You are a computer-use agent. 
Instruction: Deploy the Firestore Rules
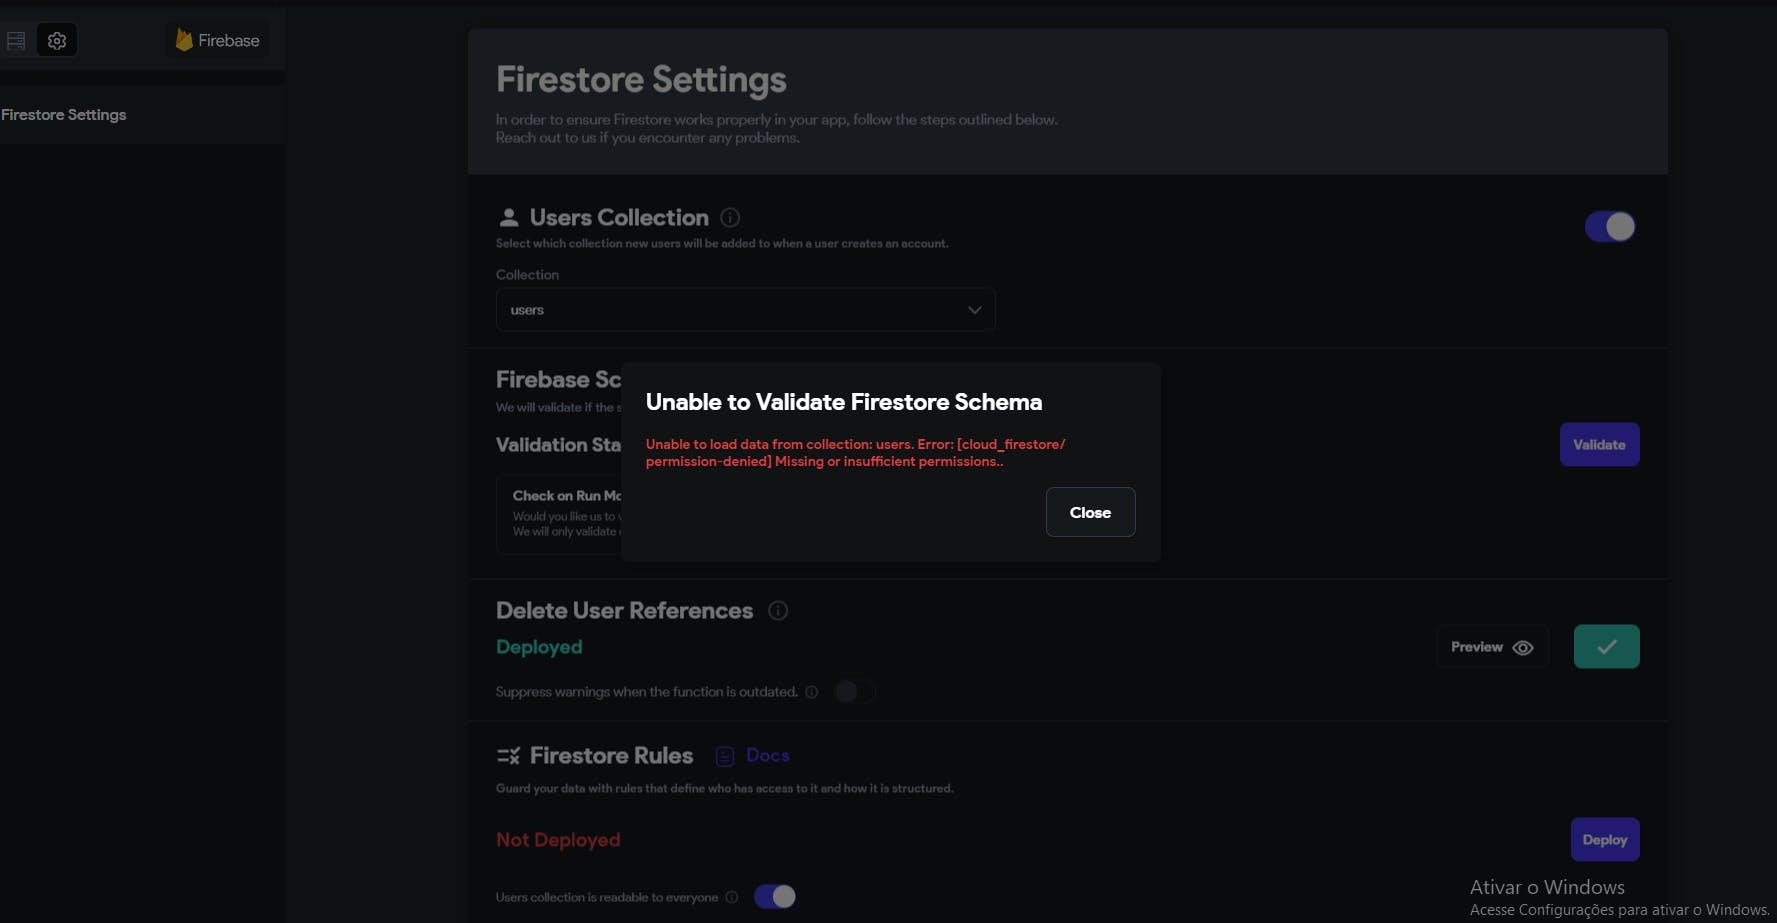pos(1604,840)
